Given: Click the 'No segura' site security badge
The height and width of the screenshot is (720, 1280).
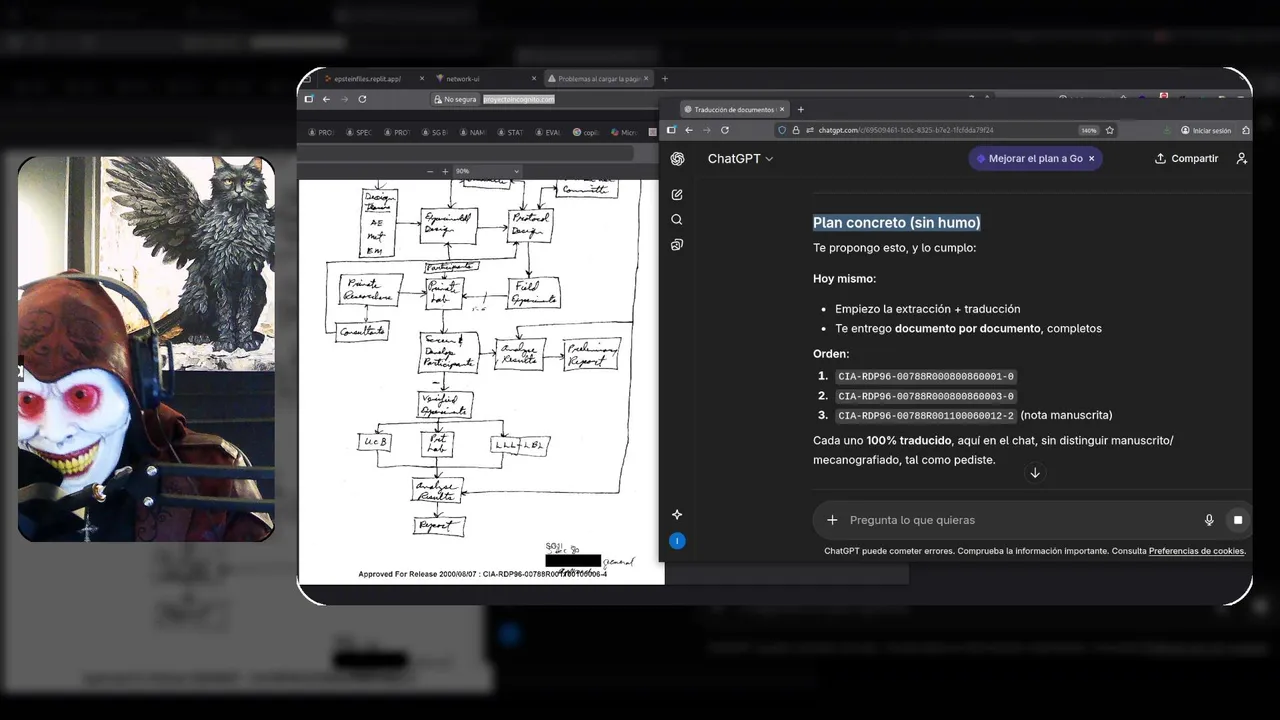Looking at the screenshot, I should point(455,99).
